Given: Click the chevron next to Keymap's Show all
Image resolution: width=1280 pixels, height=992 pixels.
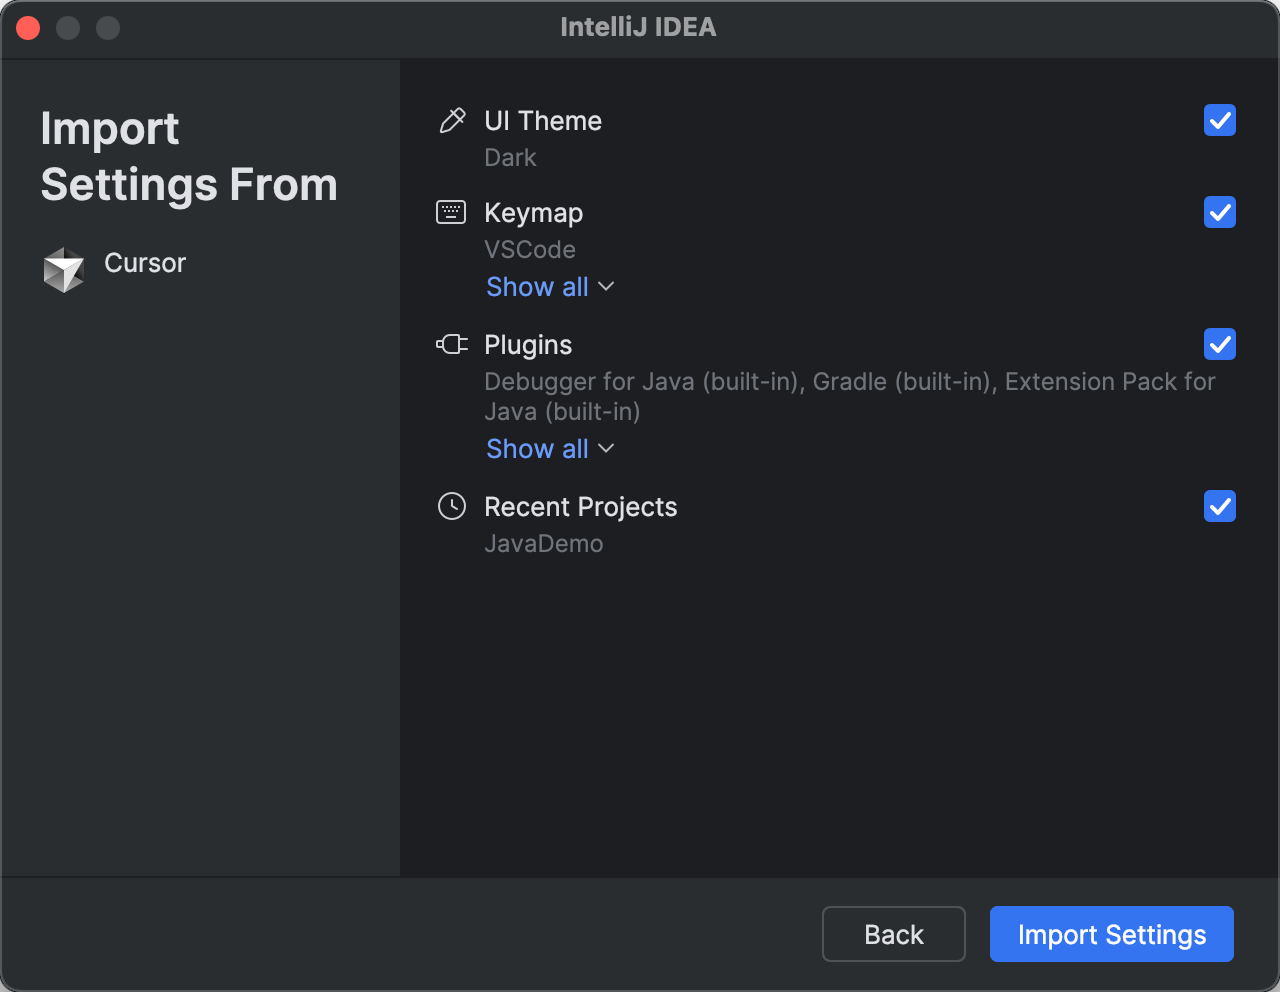Looking at the screenshot, I should (x=606, y=287).
